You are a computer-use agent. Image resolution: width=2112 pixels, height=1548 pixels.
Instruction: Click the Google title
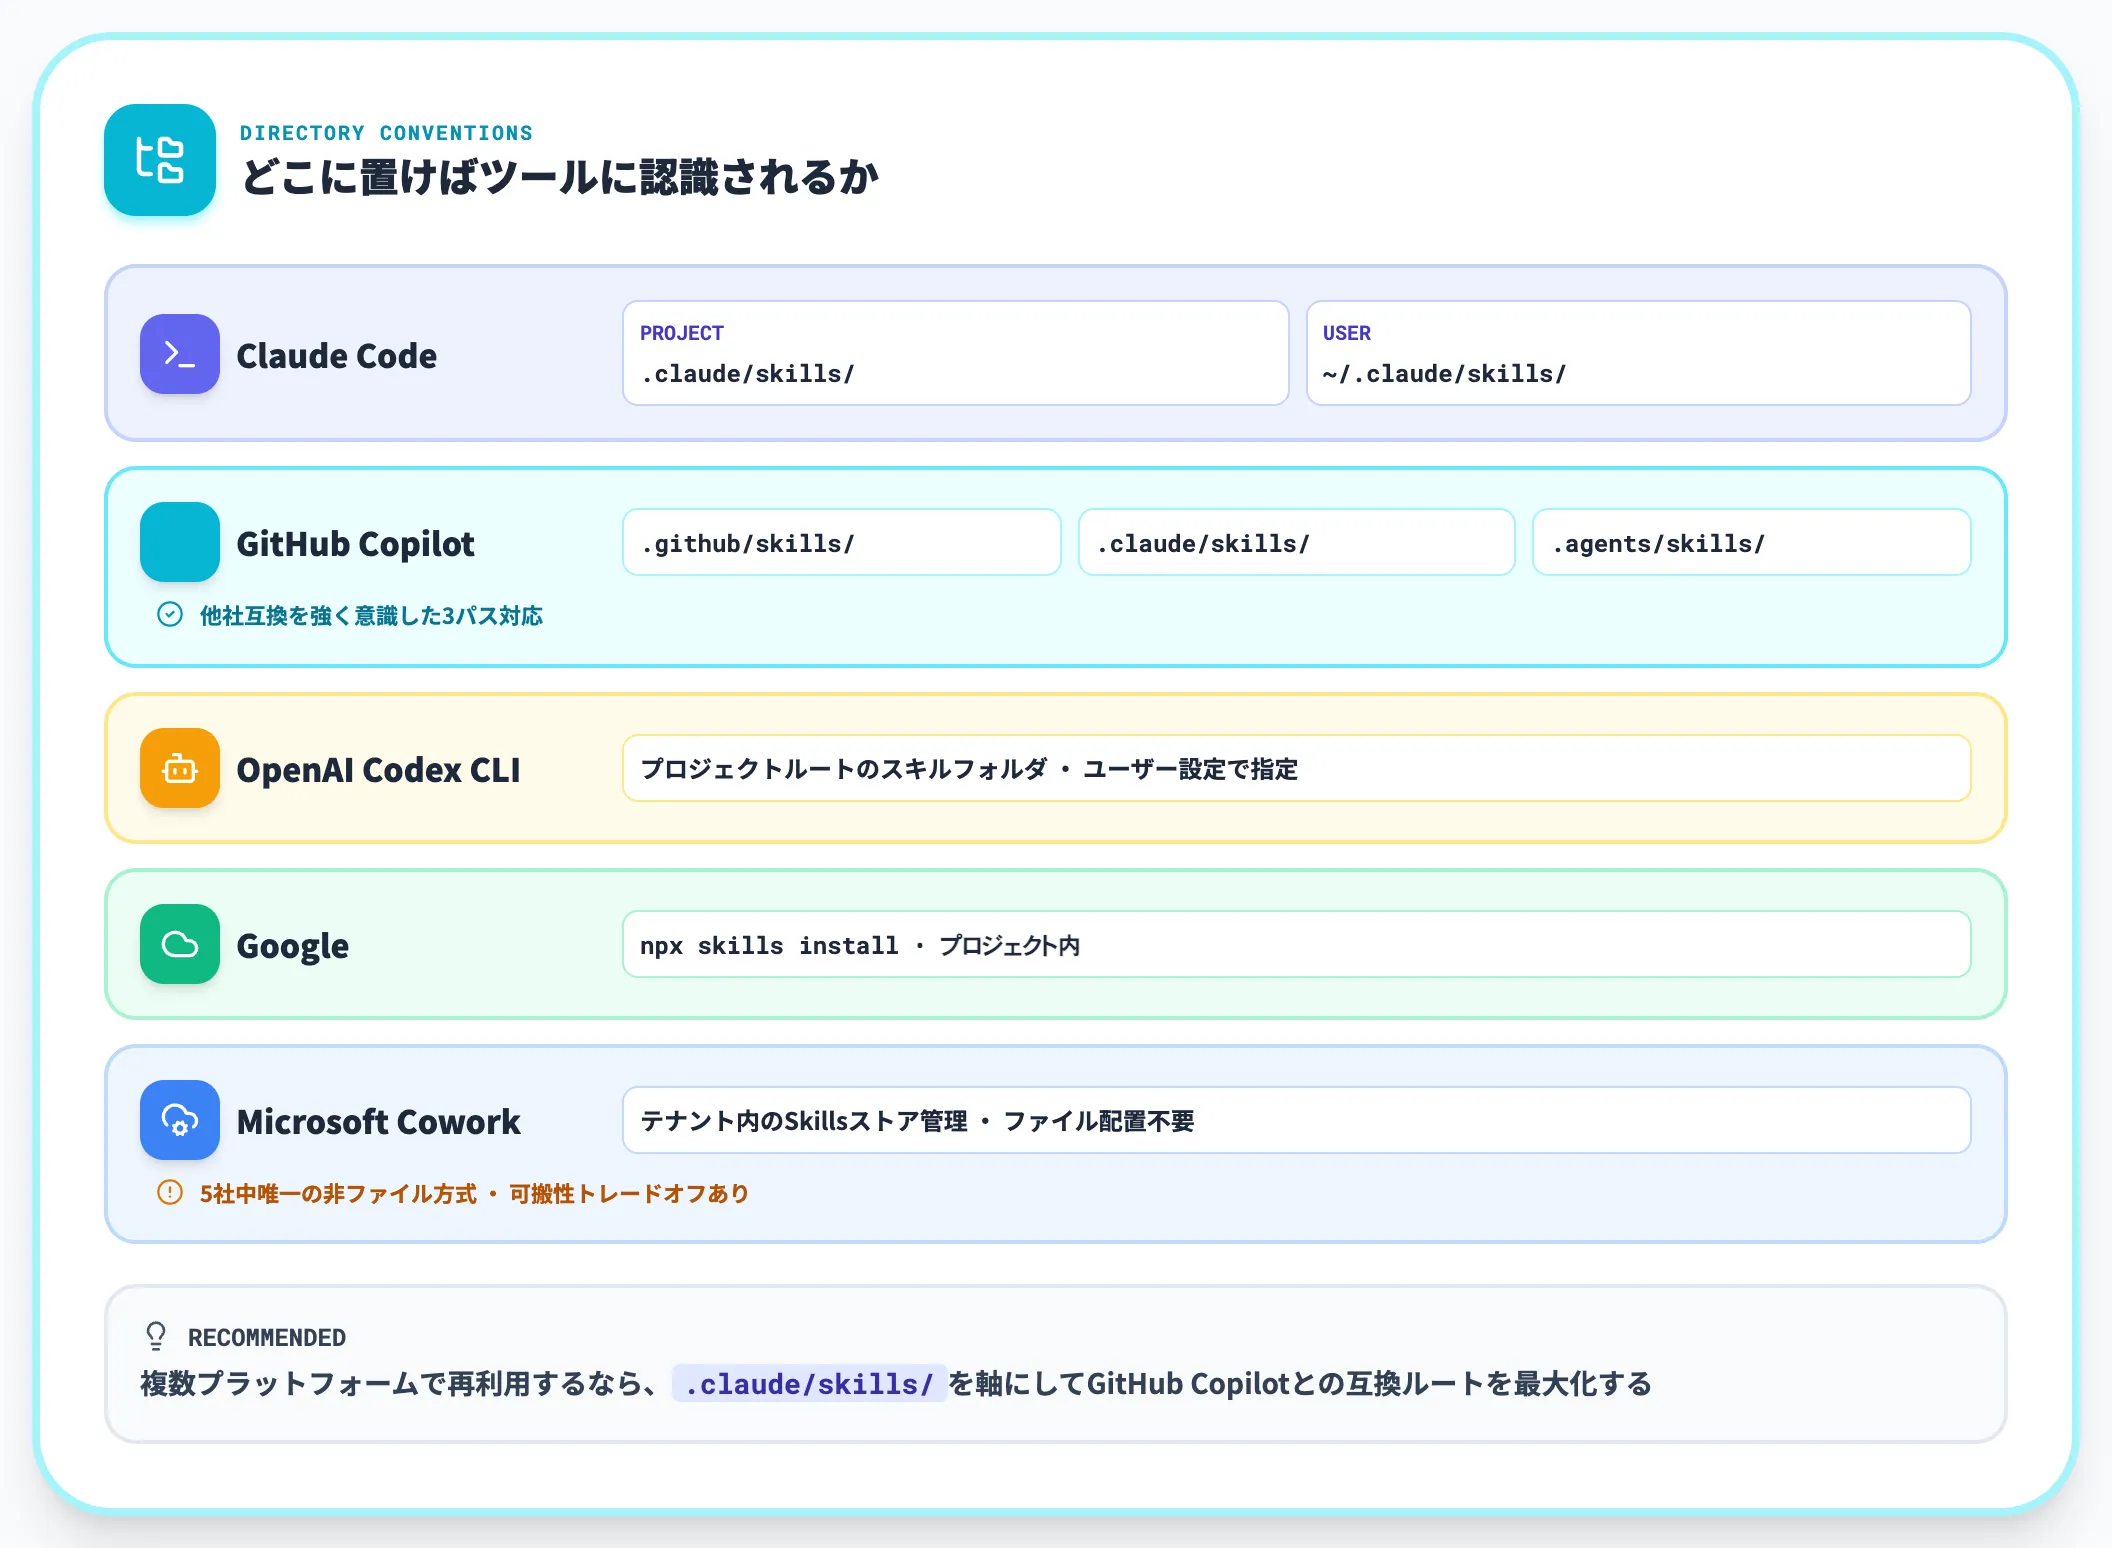292,946
